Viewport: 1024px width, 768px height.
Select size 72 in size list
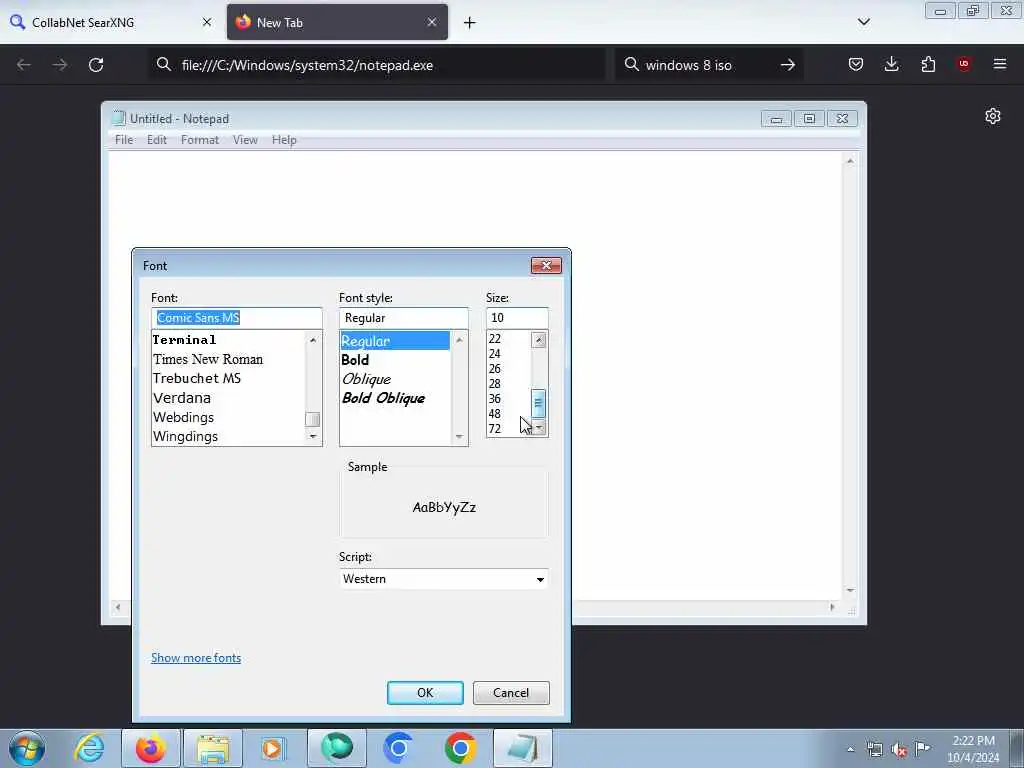click(x=508, y=429)
